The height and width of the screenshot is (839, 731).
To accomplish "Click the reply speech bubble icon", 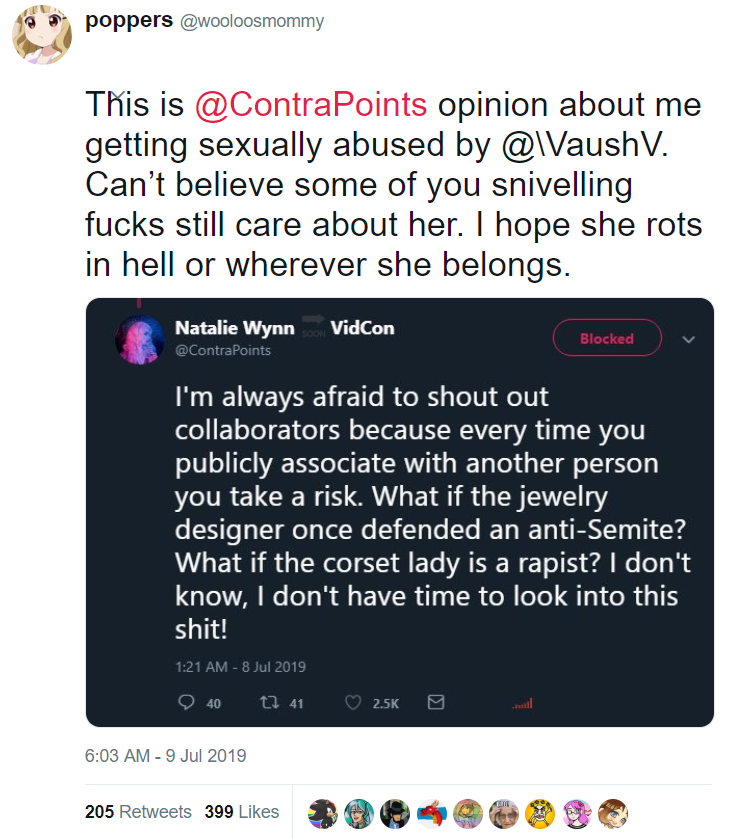I will point(186,702).
